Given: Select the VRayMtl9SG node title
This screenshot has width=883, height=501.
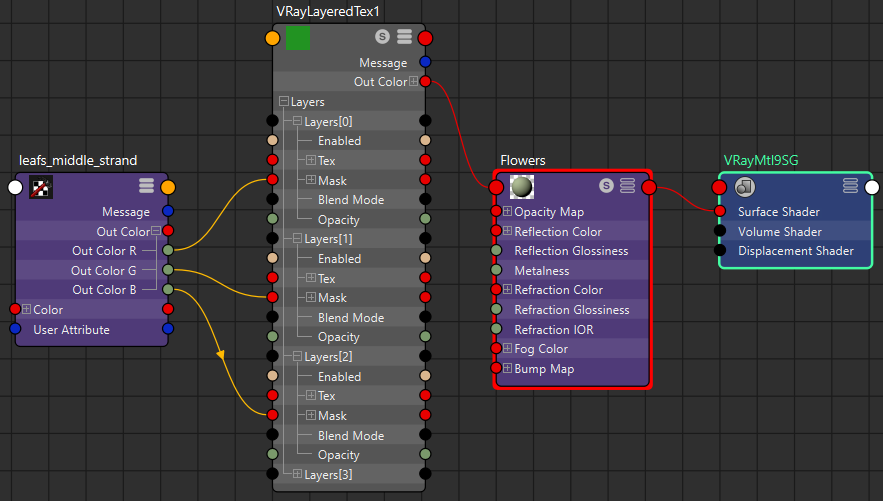Looking at the screenshot, I should 761,160.
